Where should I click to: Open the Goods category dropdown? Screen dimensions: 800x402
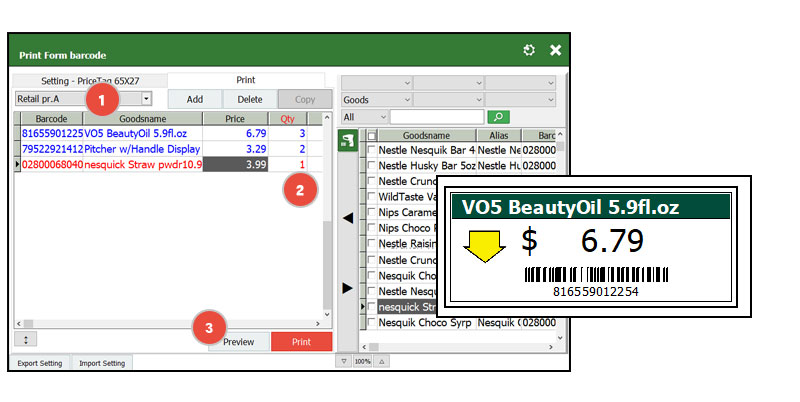click(x=377, y=99)
